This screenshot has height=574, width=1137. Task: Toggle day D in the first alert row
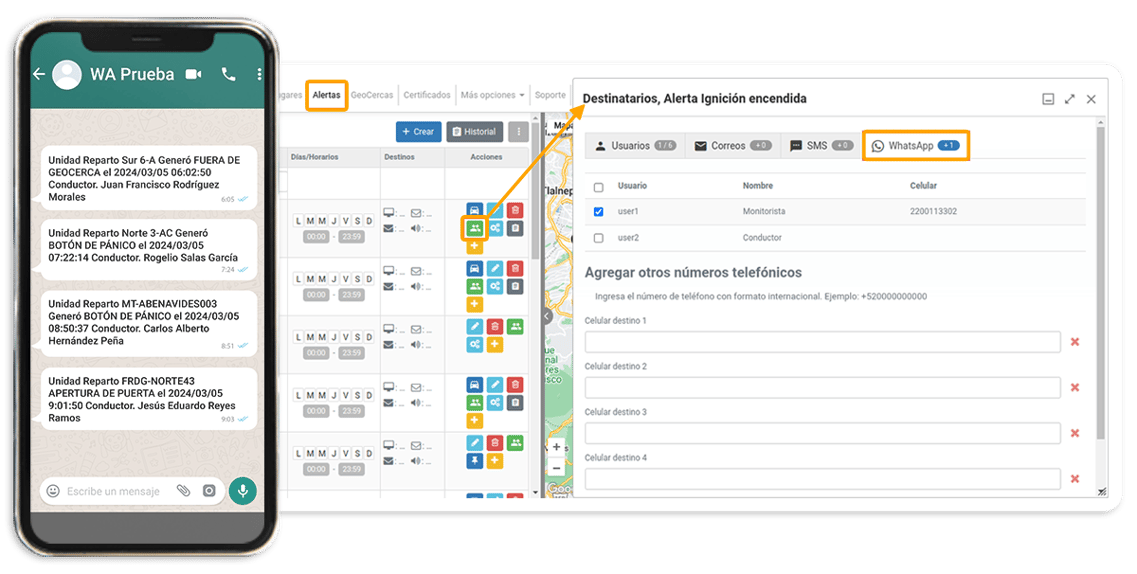(369, 220)
